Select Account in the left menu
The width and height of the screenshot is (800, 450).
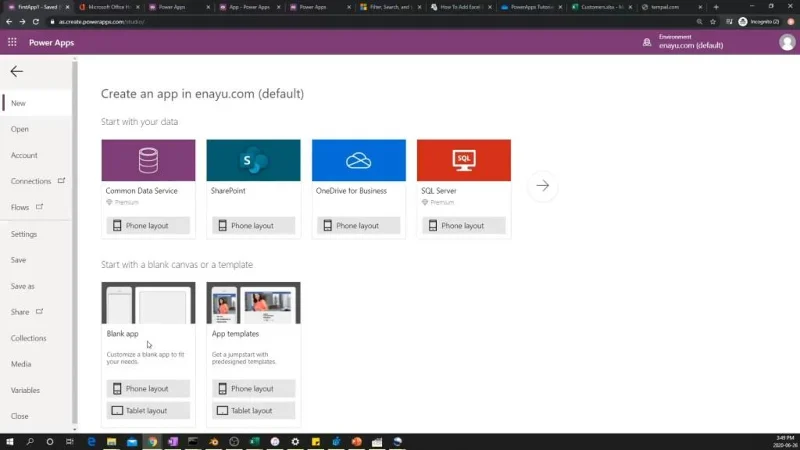tap(36, 155)
